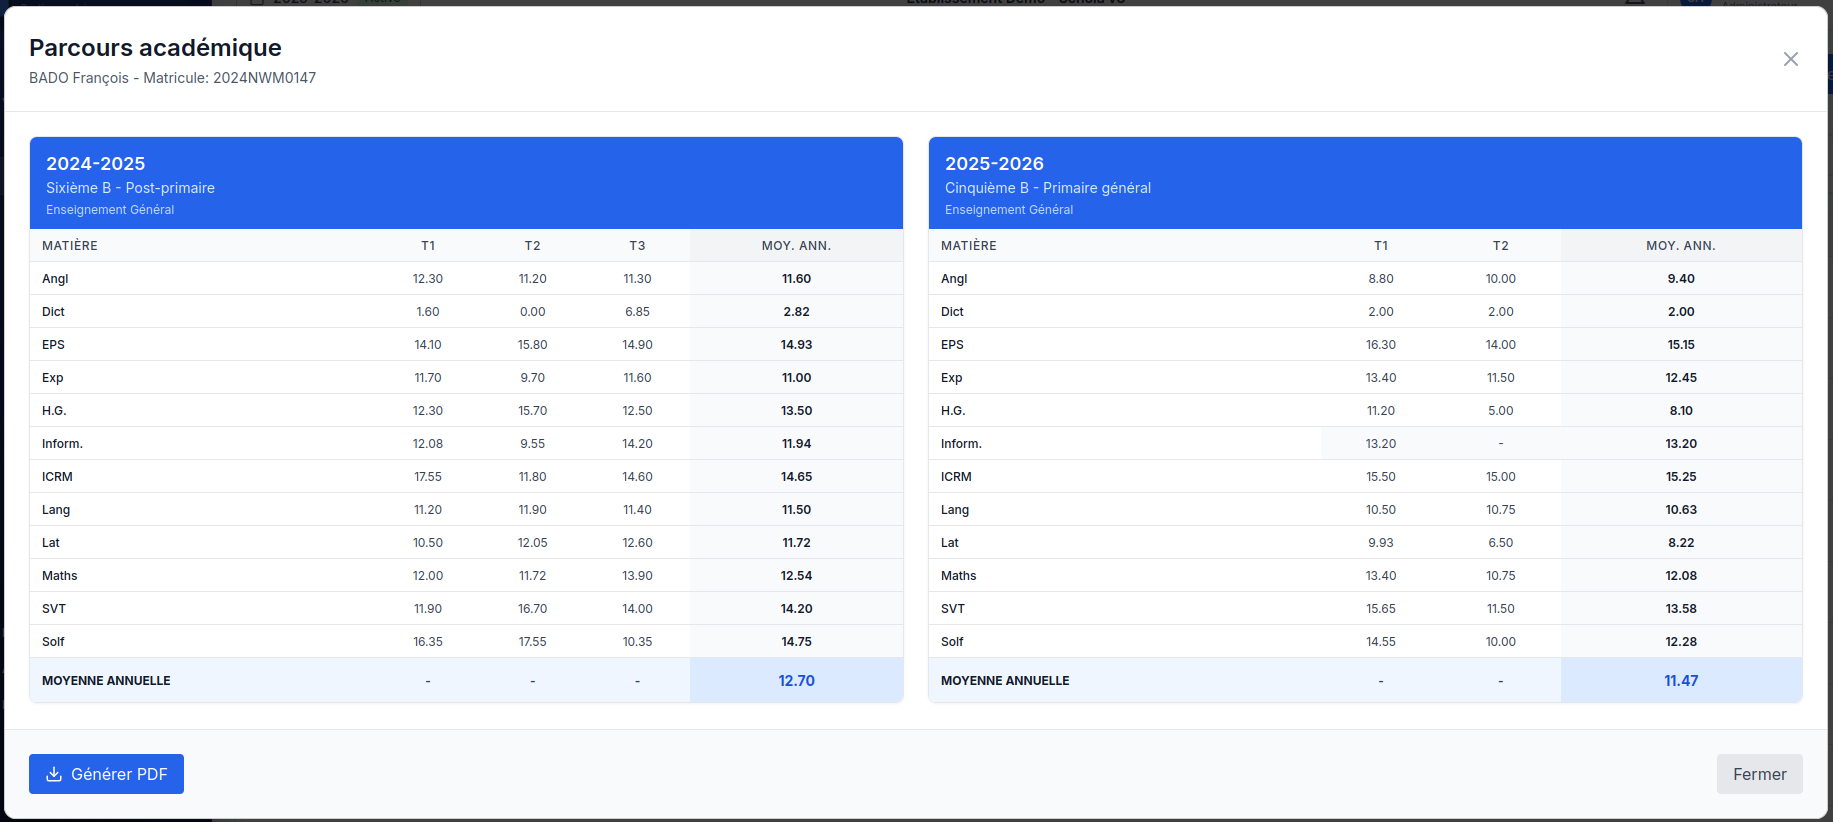The image size is (1833, 822).
Task: Click SVT T1 grade 15.65
Action: click(1381, 609)
